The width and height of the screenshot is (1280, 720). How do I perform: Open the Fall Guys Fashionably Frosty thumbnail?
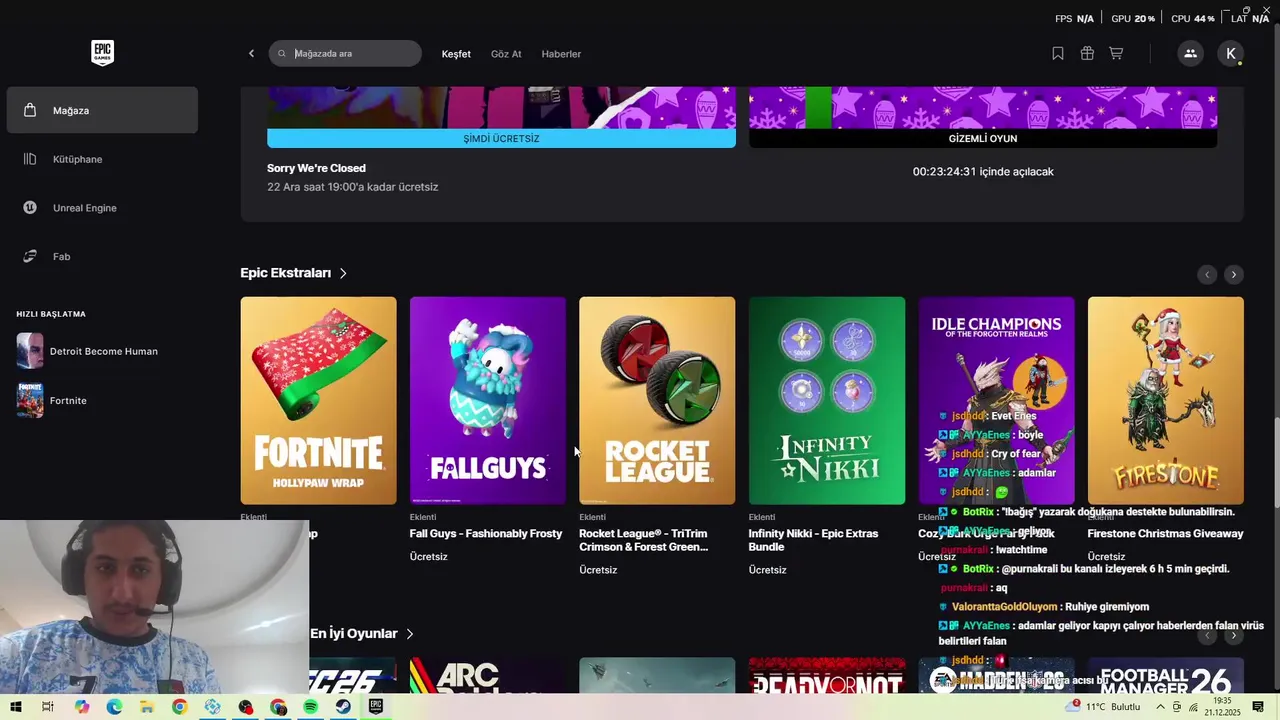[x=488, y=400]
